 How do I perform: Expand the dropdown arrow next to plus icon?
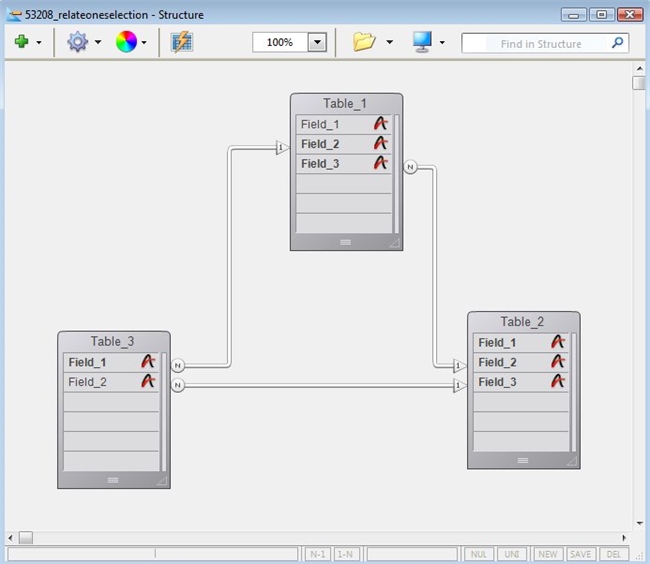39,43
